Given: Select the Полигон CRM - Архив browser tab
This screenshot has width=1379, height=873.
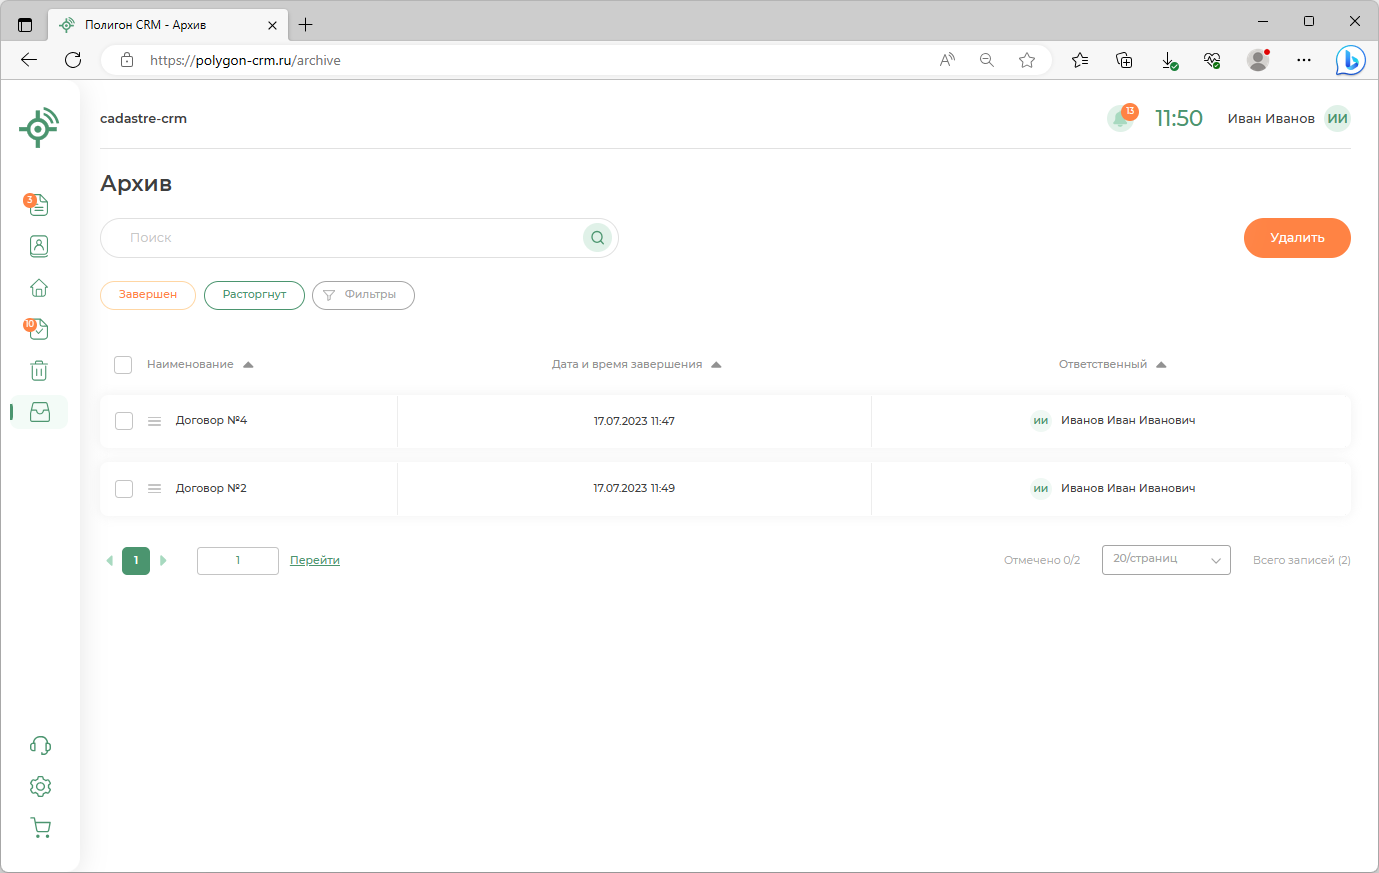Looking at the screenshot, I should pos(168,25).
